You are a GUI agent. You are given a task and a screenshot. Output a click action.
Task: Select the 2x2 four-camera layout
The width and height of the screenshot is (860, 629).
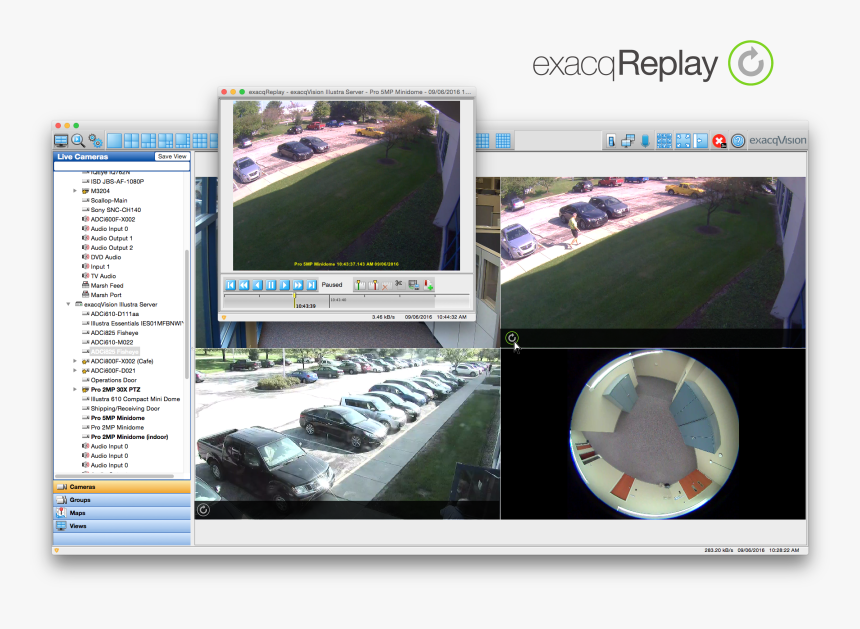click(132, 141)
